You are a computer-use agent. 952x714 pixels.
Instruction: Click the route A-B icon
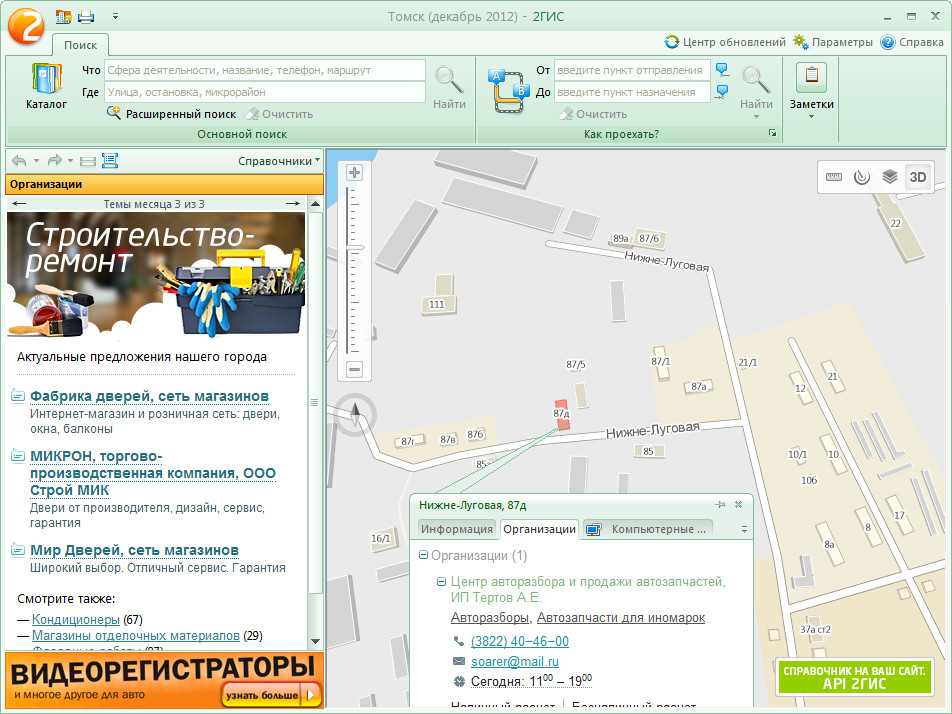(x=509, y=90)
